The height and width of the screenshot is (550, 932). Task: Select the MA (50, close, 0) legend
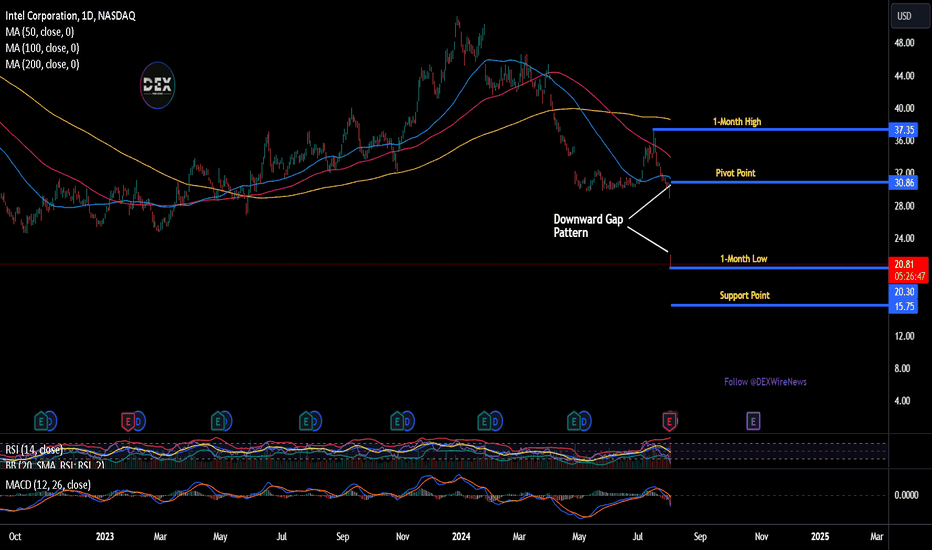[40, 32]
